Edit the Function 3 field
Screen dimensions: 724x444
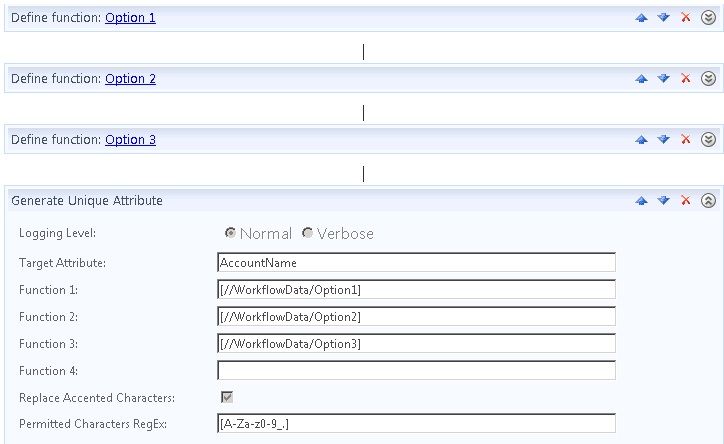click(416, 343)
